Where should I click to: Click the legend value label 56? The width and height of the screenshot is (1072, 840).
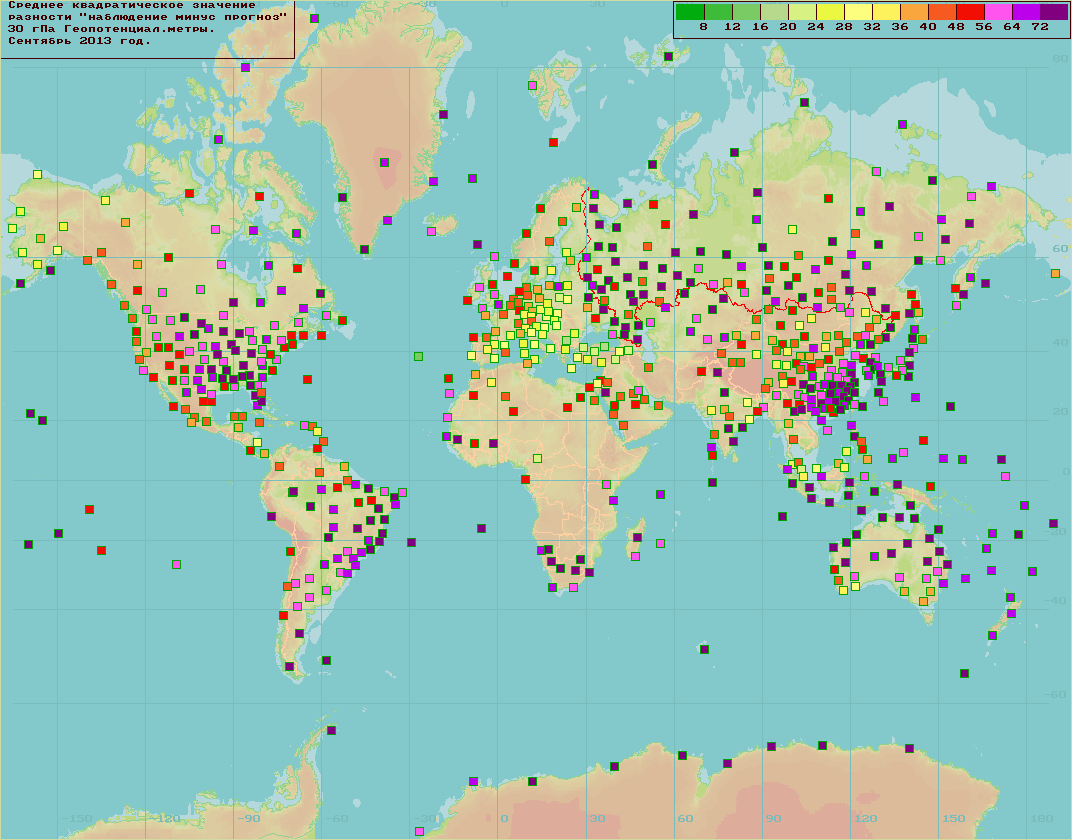(984, 27)
